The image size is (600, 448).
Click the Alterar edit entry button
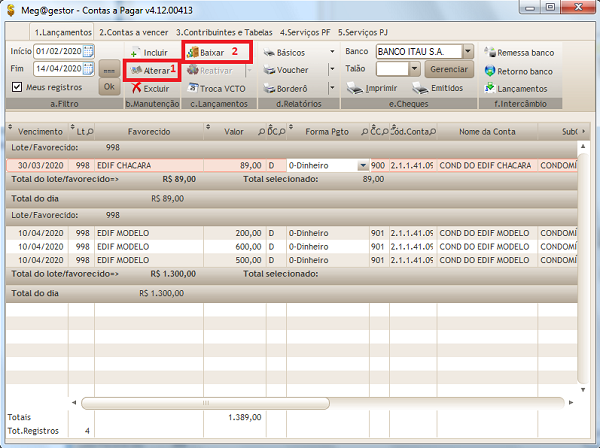tap(152, 70)
